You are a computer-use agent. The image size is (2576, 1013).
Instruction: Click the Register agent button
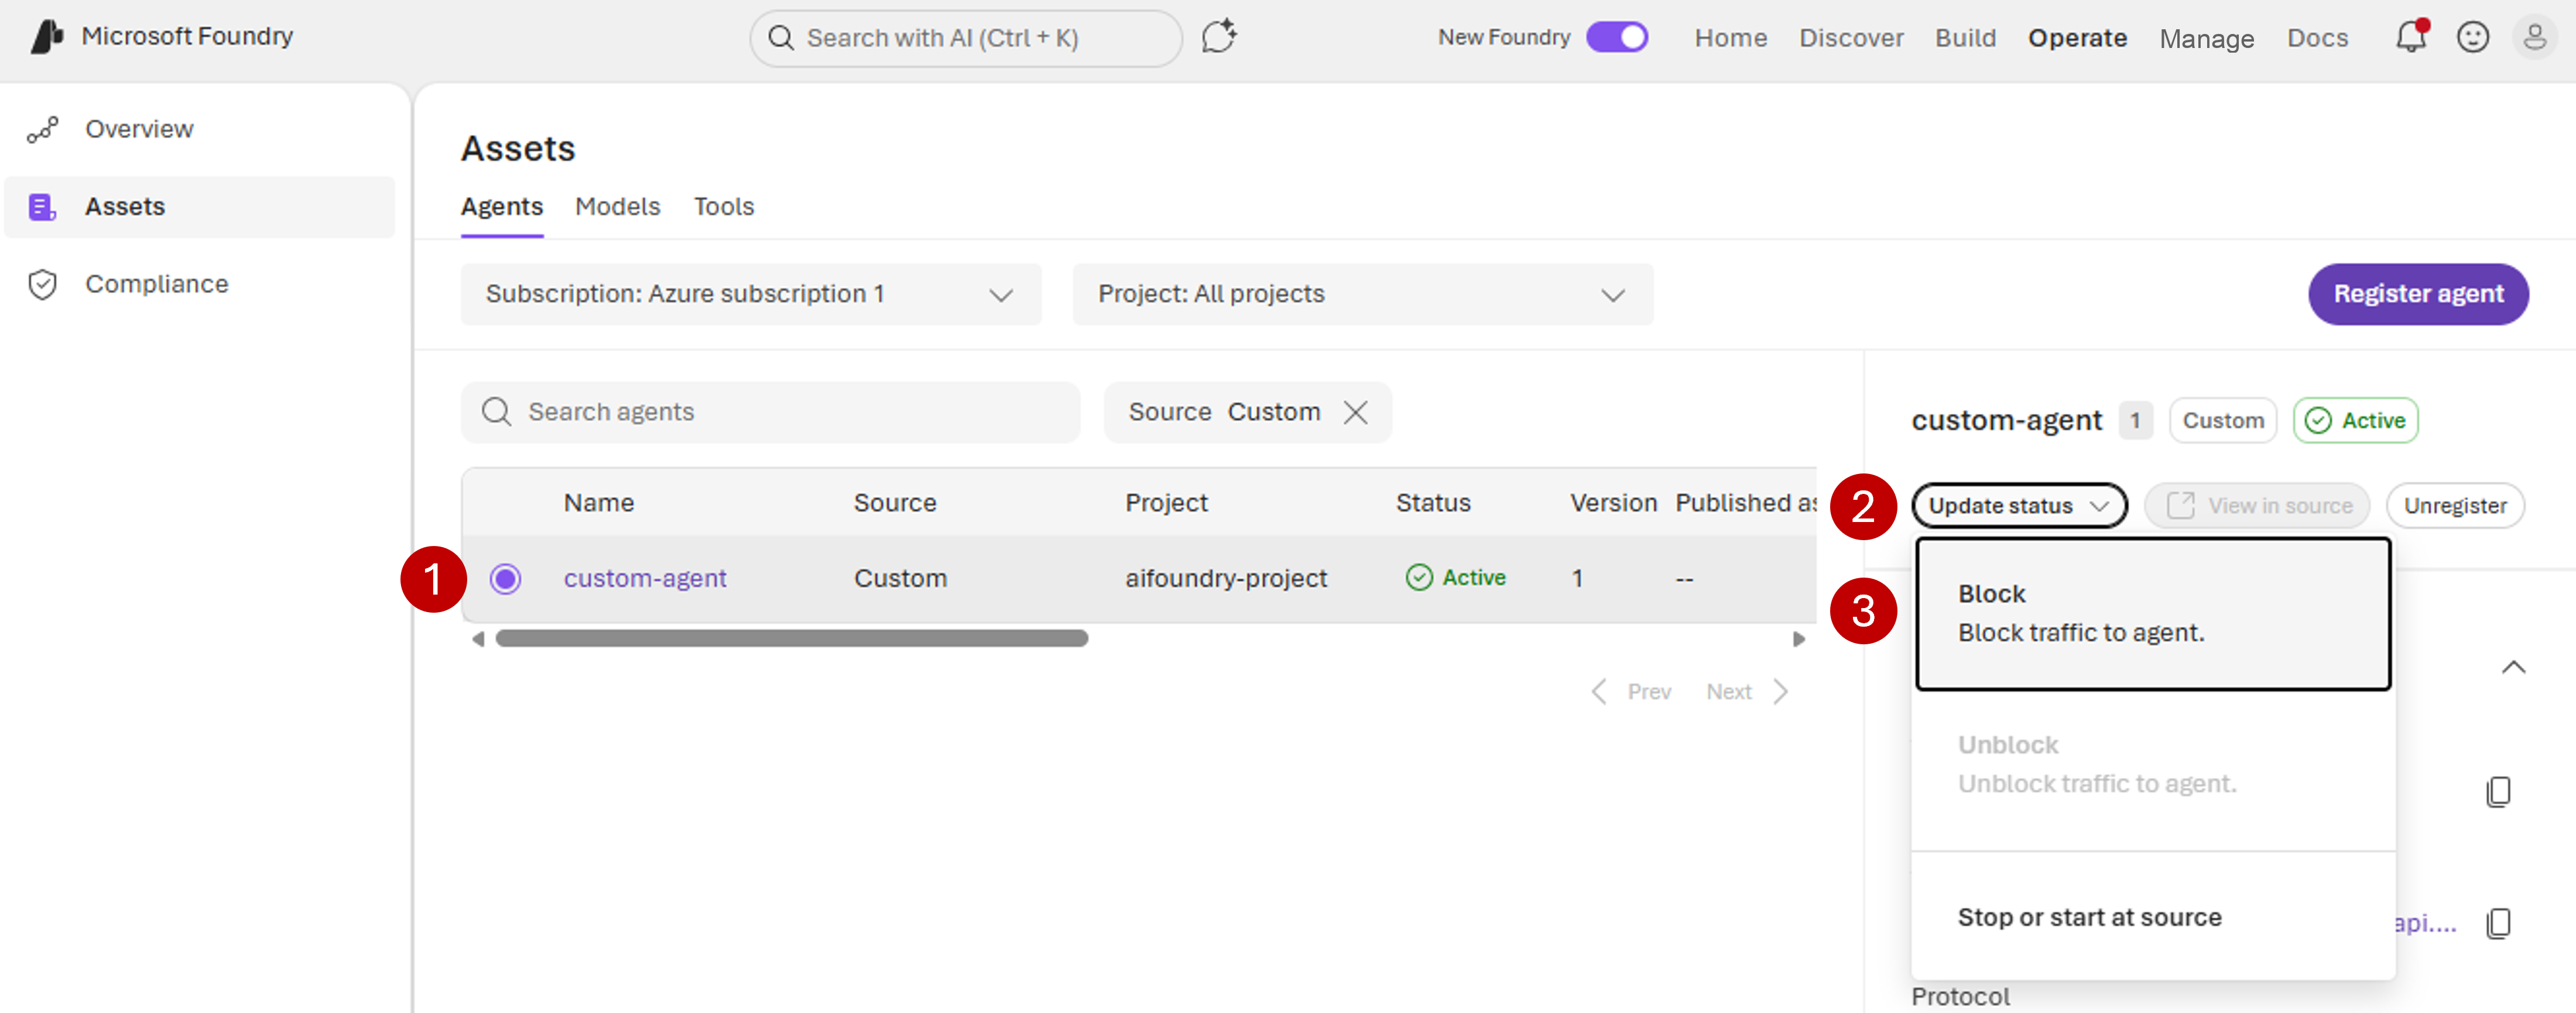(2418, 294)
